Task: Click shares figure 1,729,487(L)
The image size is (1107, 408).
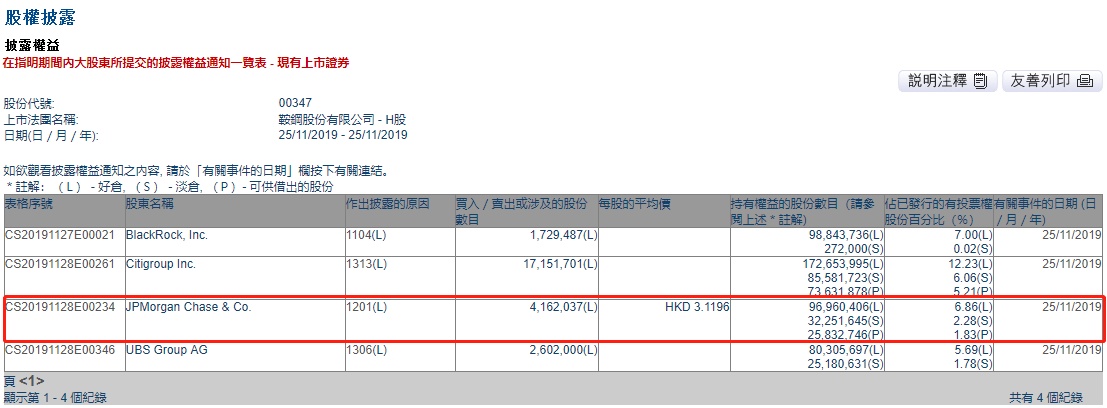Action: pos(561,234)
